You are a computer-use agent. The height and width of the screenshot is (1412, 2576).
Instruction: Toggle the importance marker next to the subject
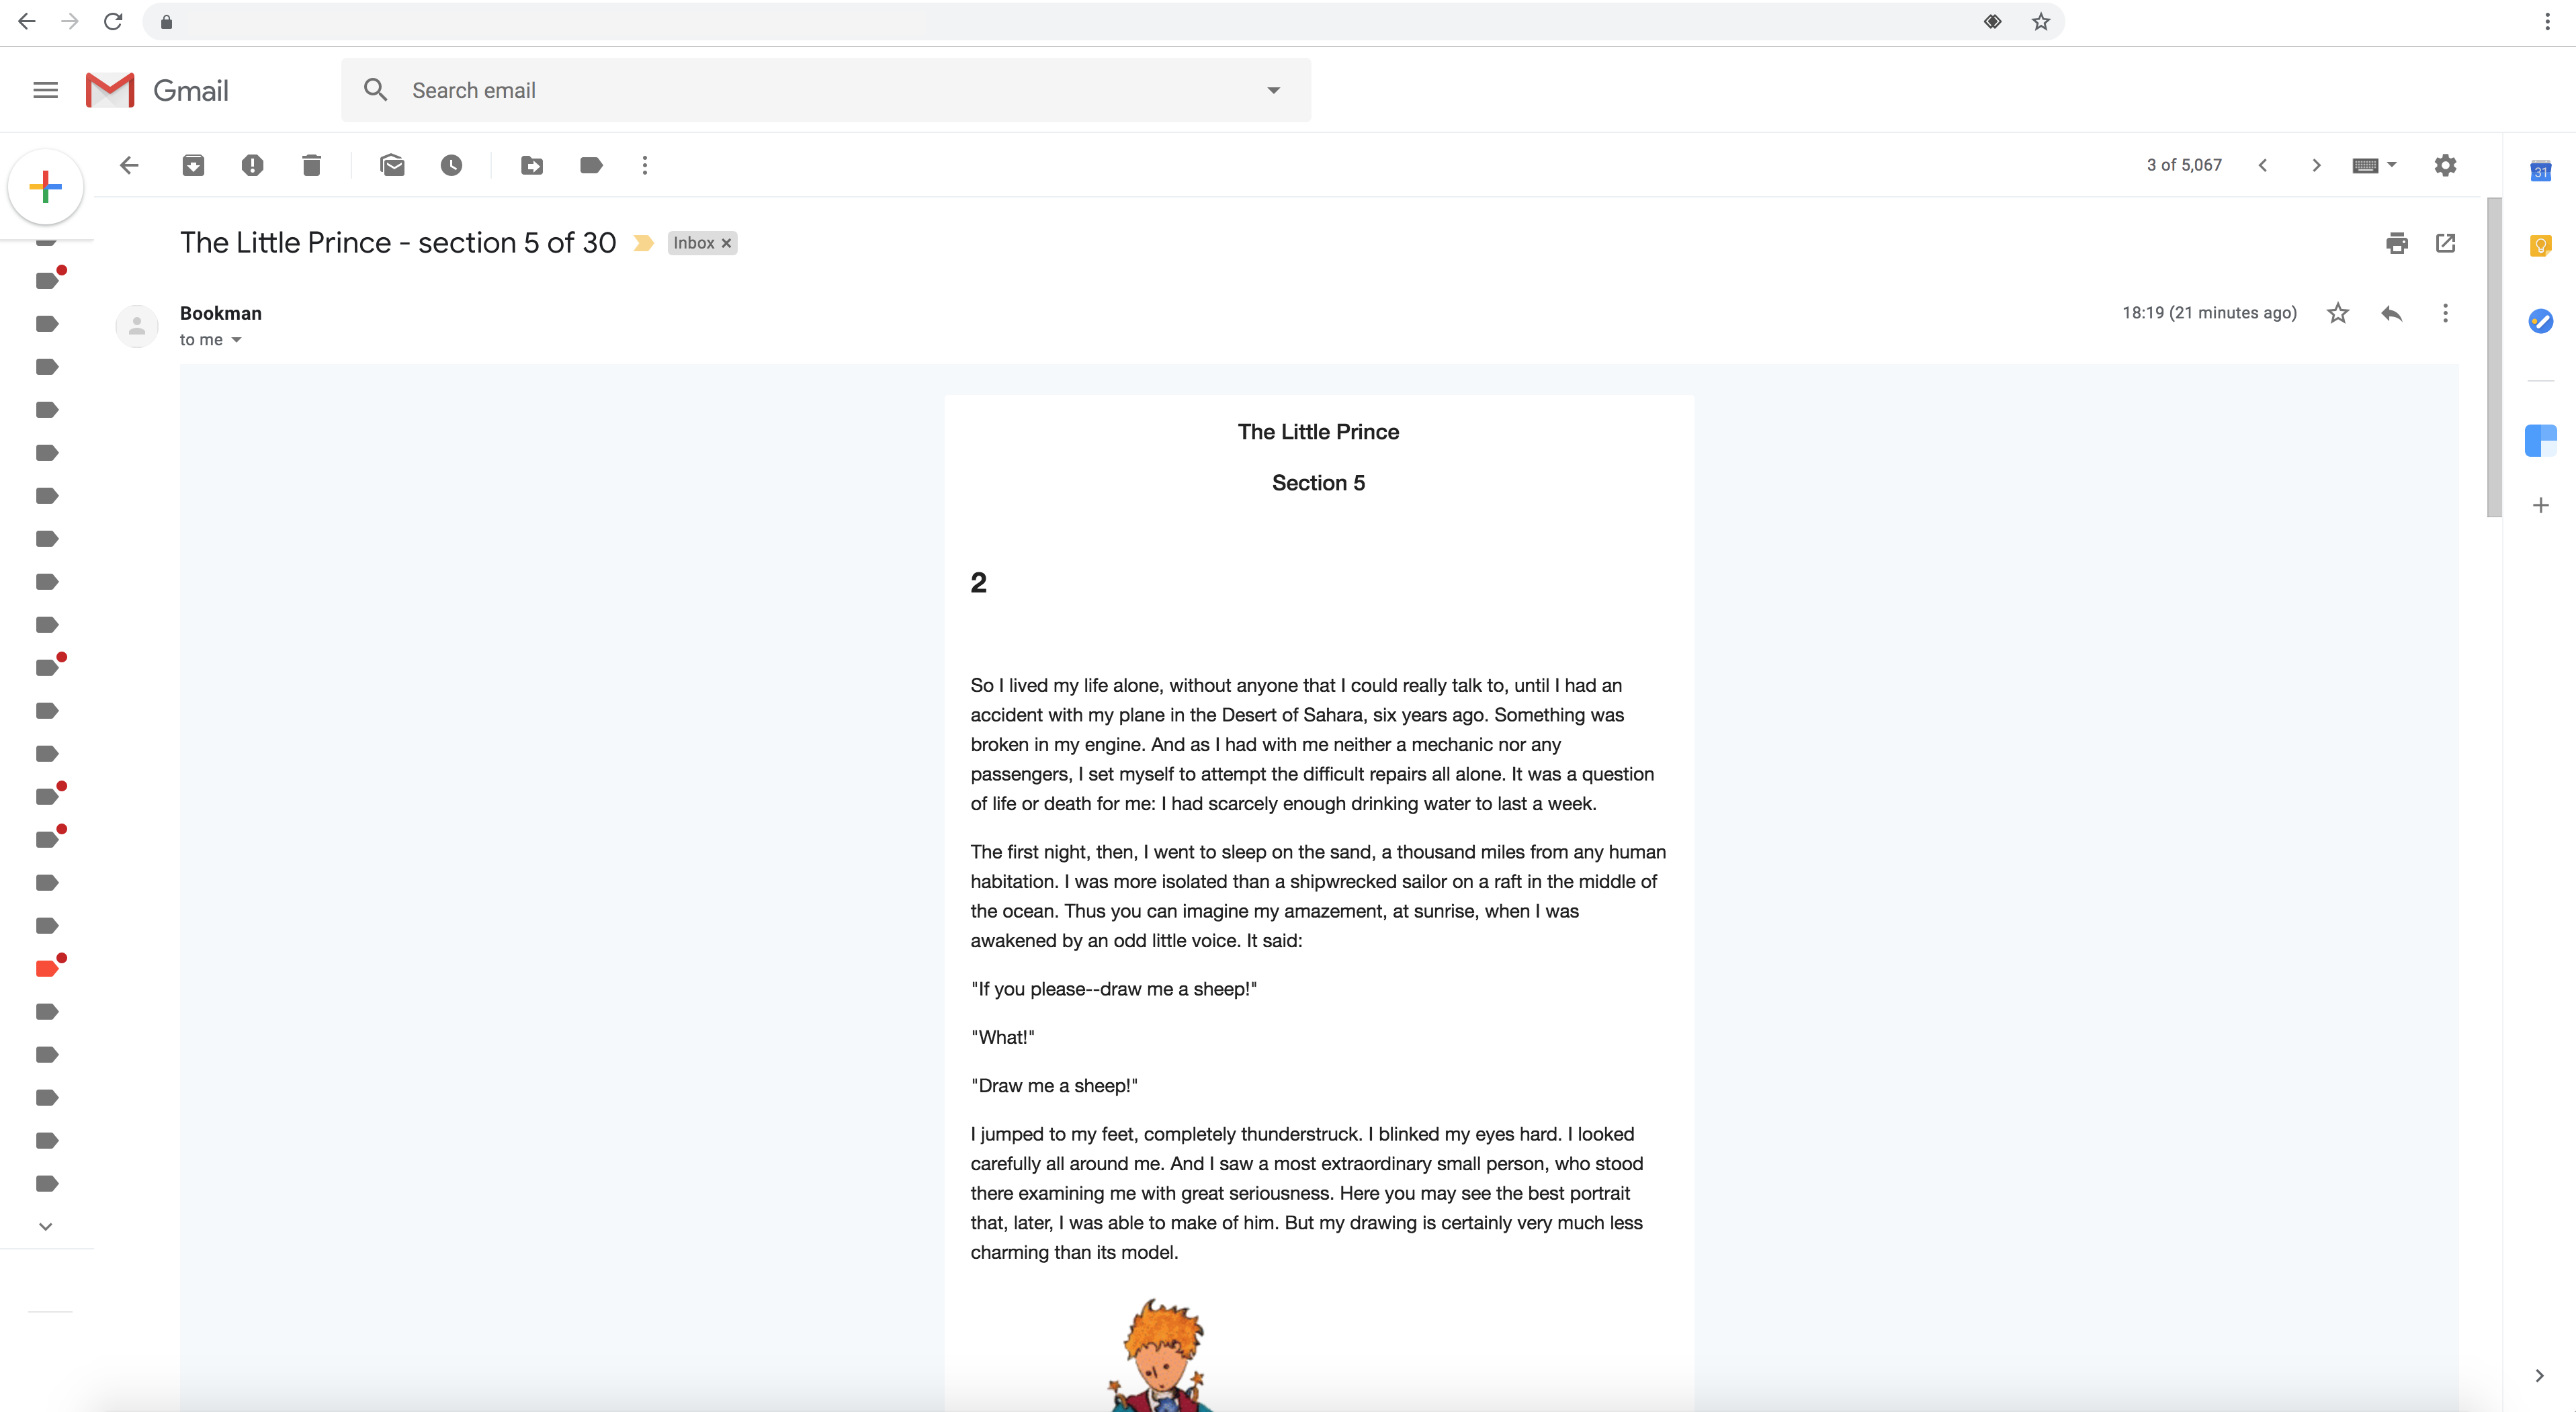pyautogui.click(x=642, y=242)
